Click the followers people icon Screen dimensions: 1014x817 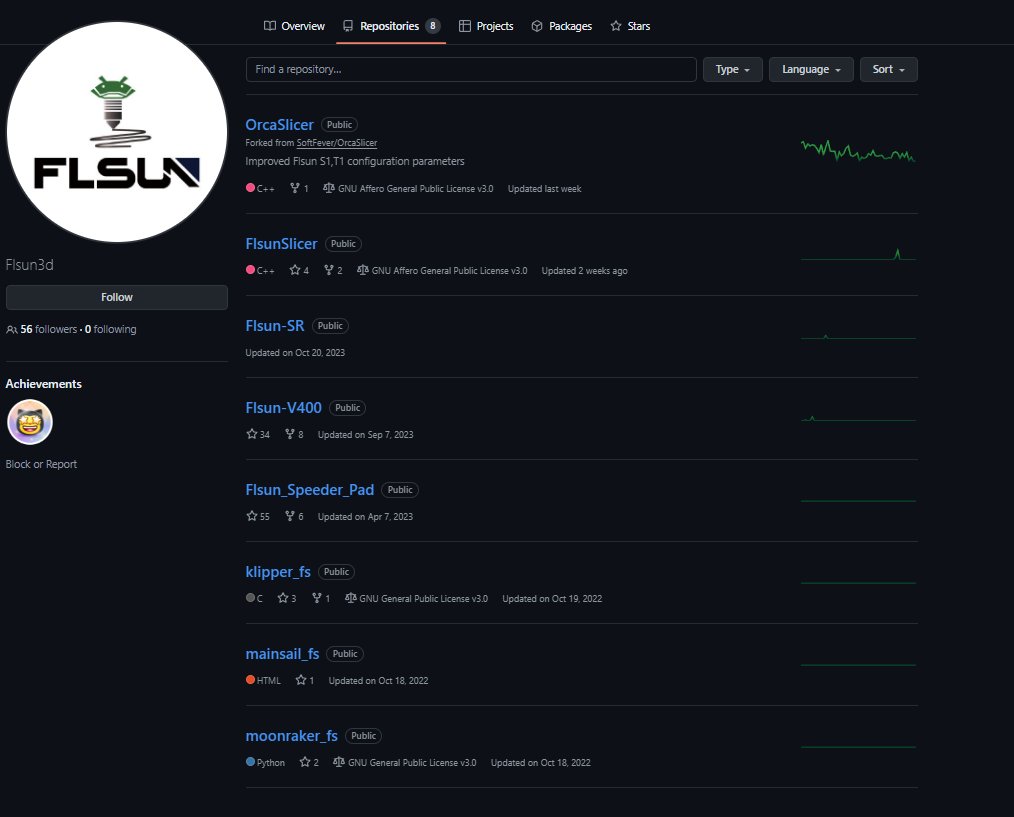tap(11, 328)
